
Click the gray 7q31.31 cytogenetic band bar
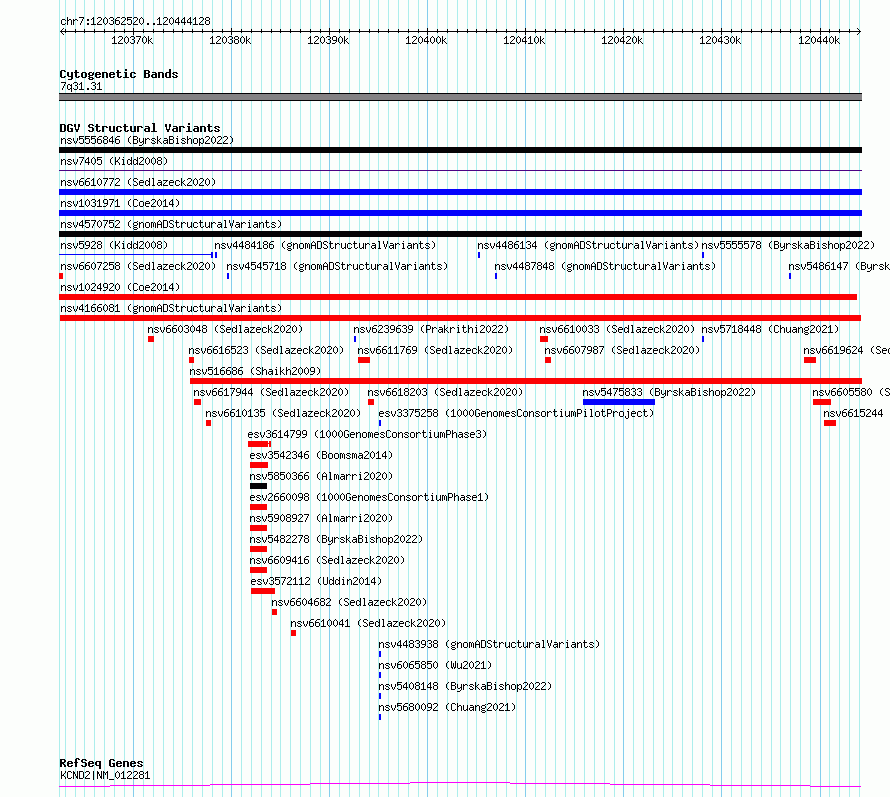[460, 97]
